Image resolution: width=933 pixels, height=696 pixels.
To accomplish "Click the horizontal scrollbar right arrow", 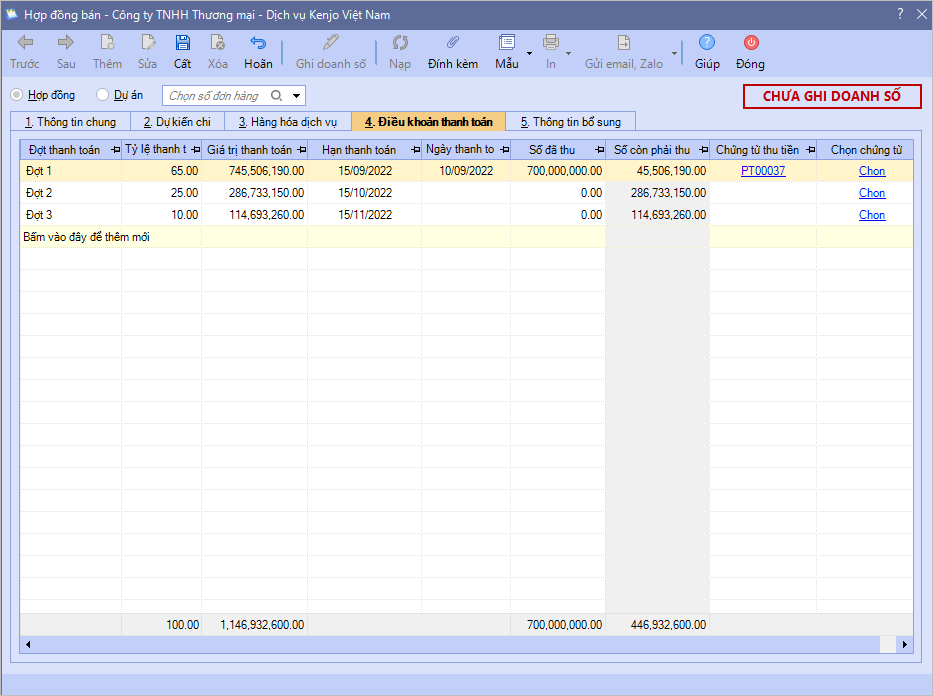I will point(905,645).
